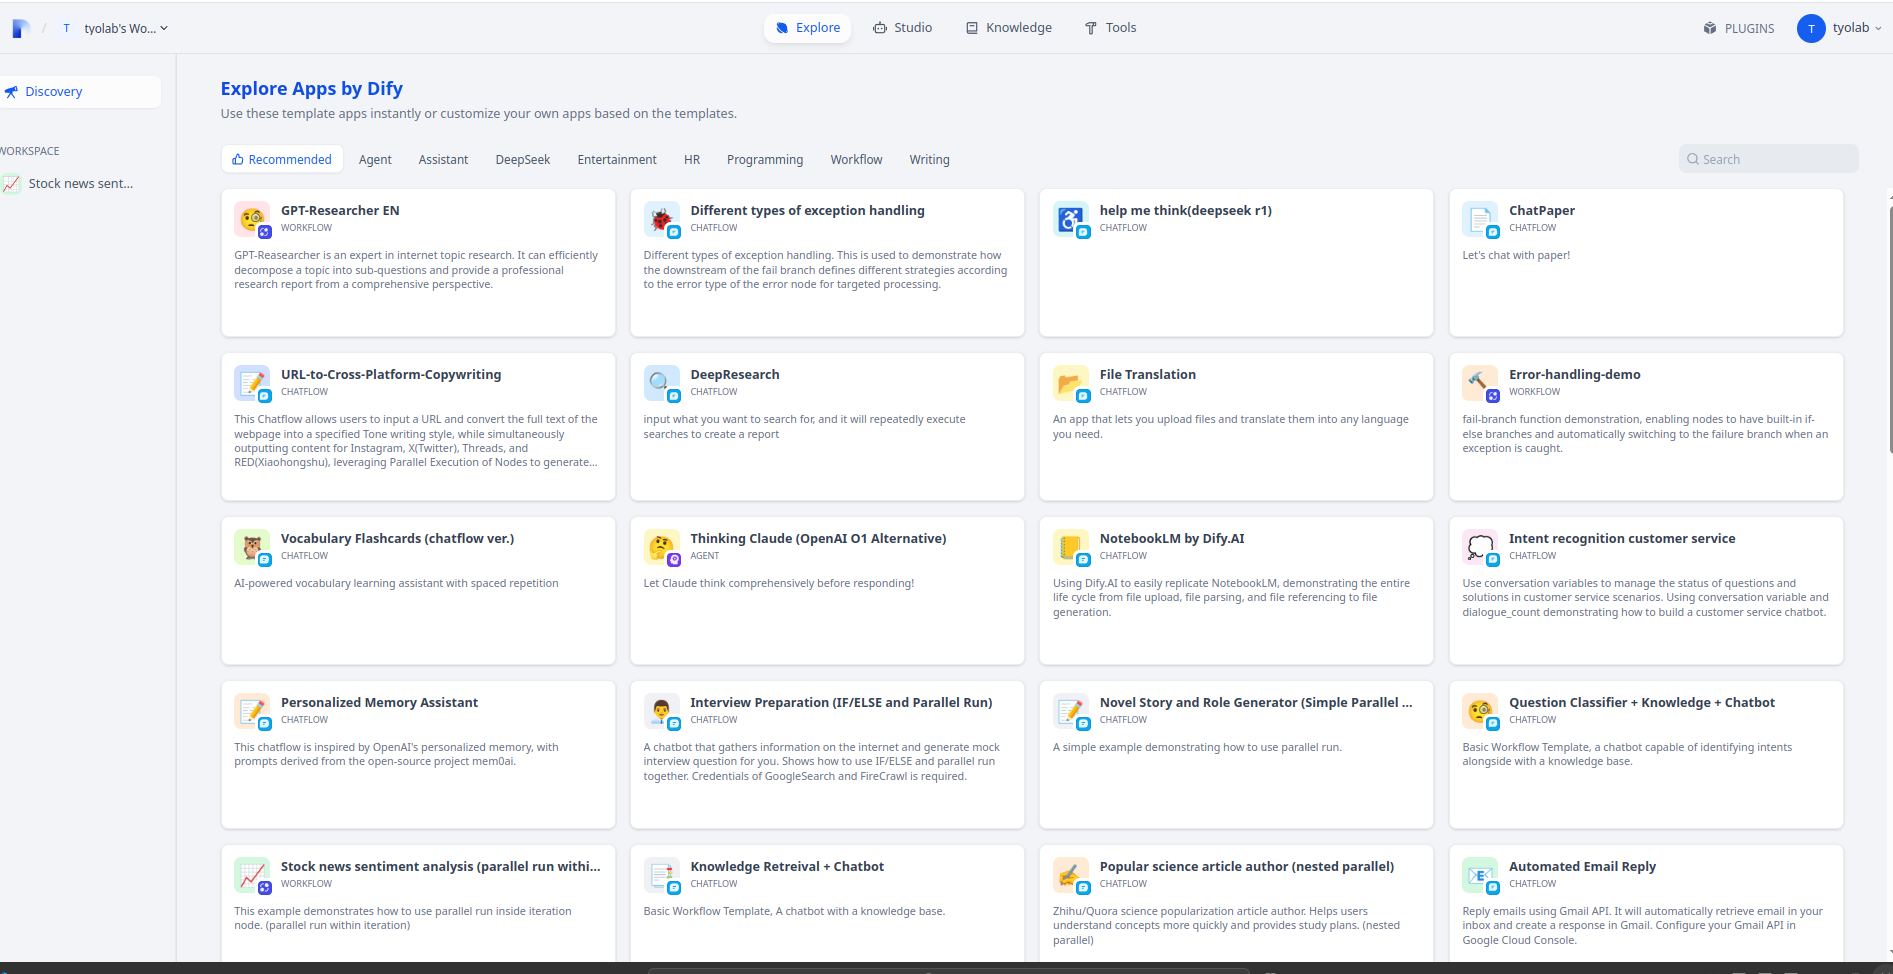This screenshot has height=974, width=1893.
Task: Click the Knowledge Retreival + Chatbot icon
Action: pos(661,874)
